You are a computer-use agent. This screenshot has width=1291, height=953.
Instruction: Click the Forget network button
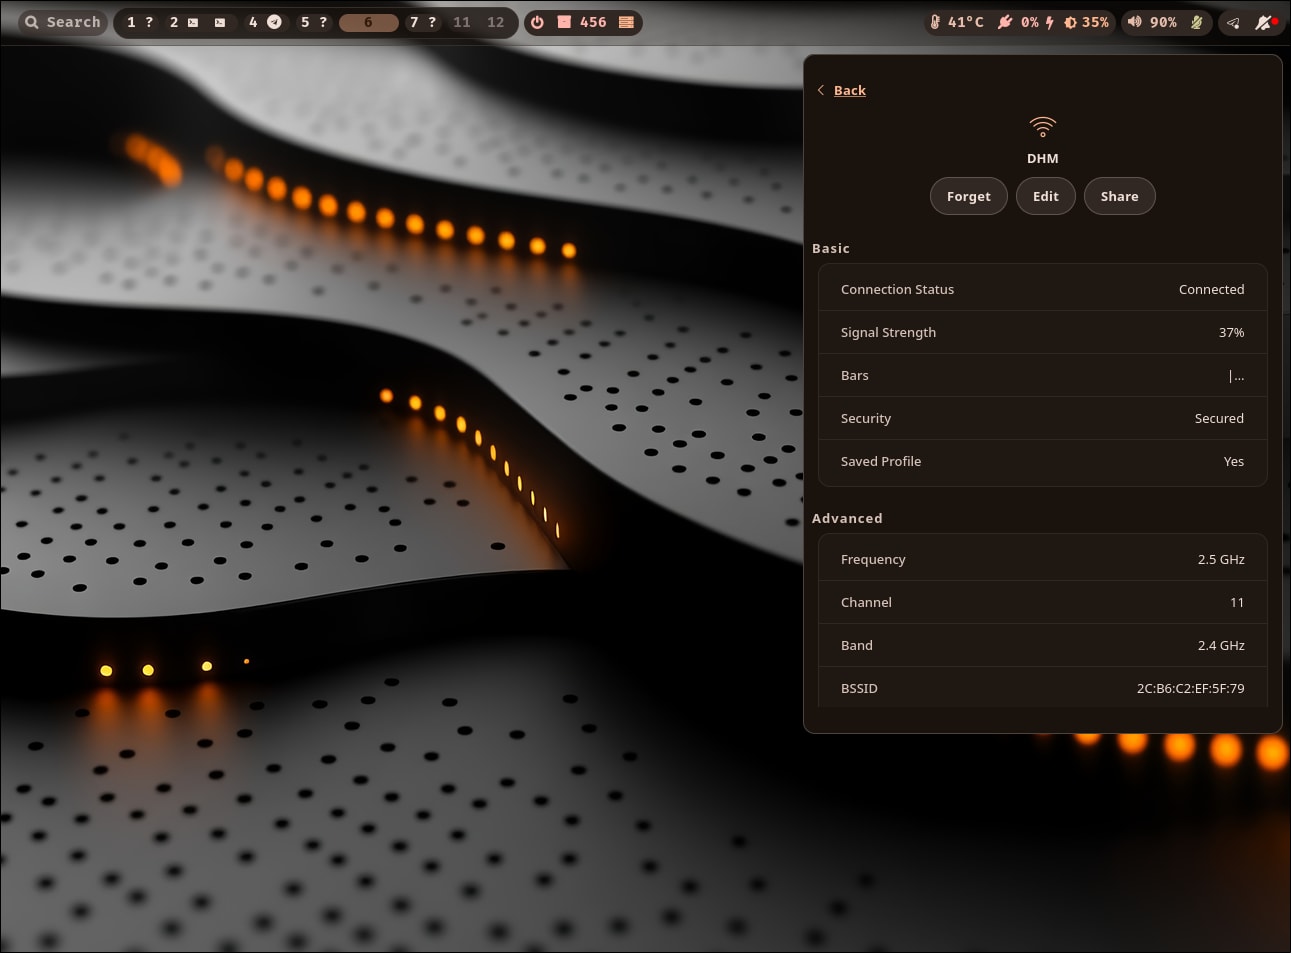click(x=969, y=196)
